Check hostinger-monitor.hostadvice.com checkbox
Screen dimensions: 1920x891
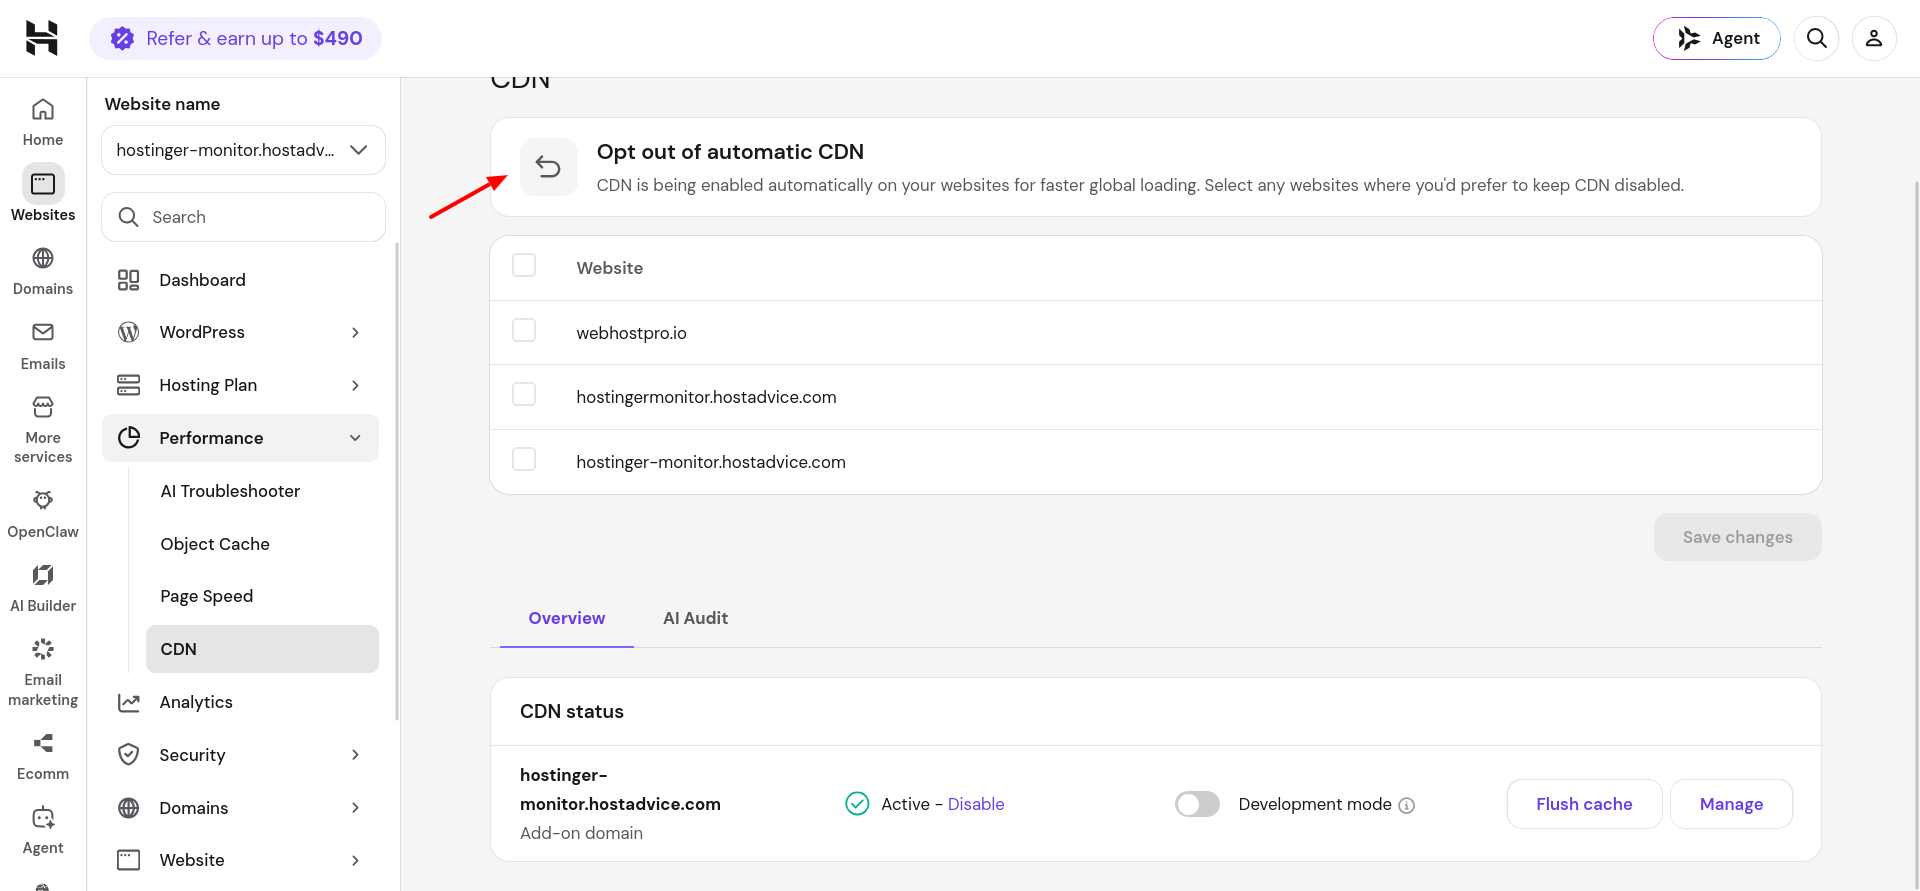[524, 459]
